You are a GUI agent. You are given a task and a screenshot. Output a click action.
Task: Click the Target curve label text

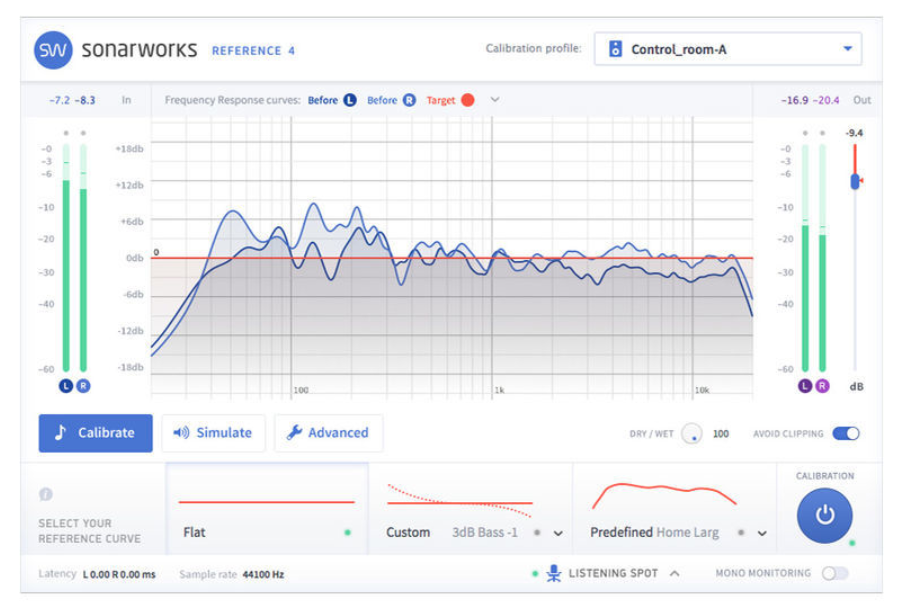(x=441, y=100)
